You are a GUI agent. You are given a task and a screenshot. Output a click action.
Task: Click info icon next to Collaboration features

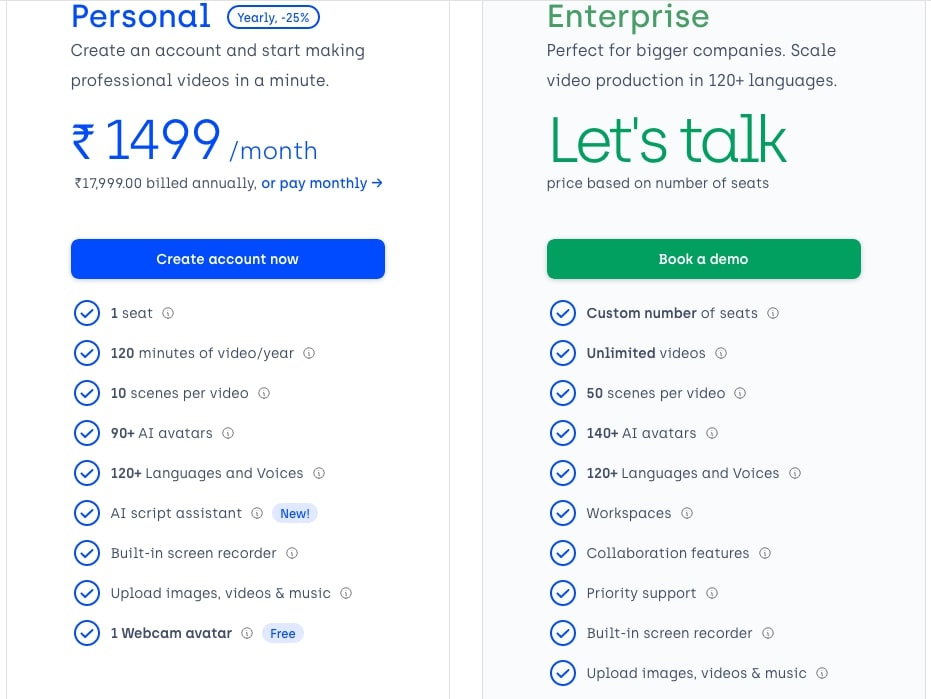click(x=765, y=553)
